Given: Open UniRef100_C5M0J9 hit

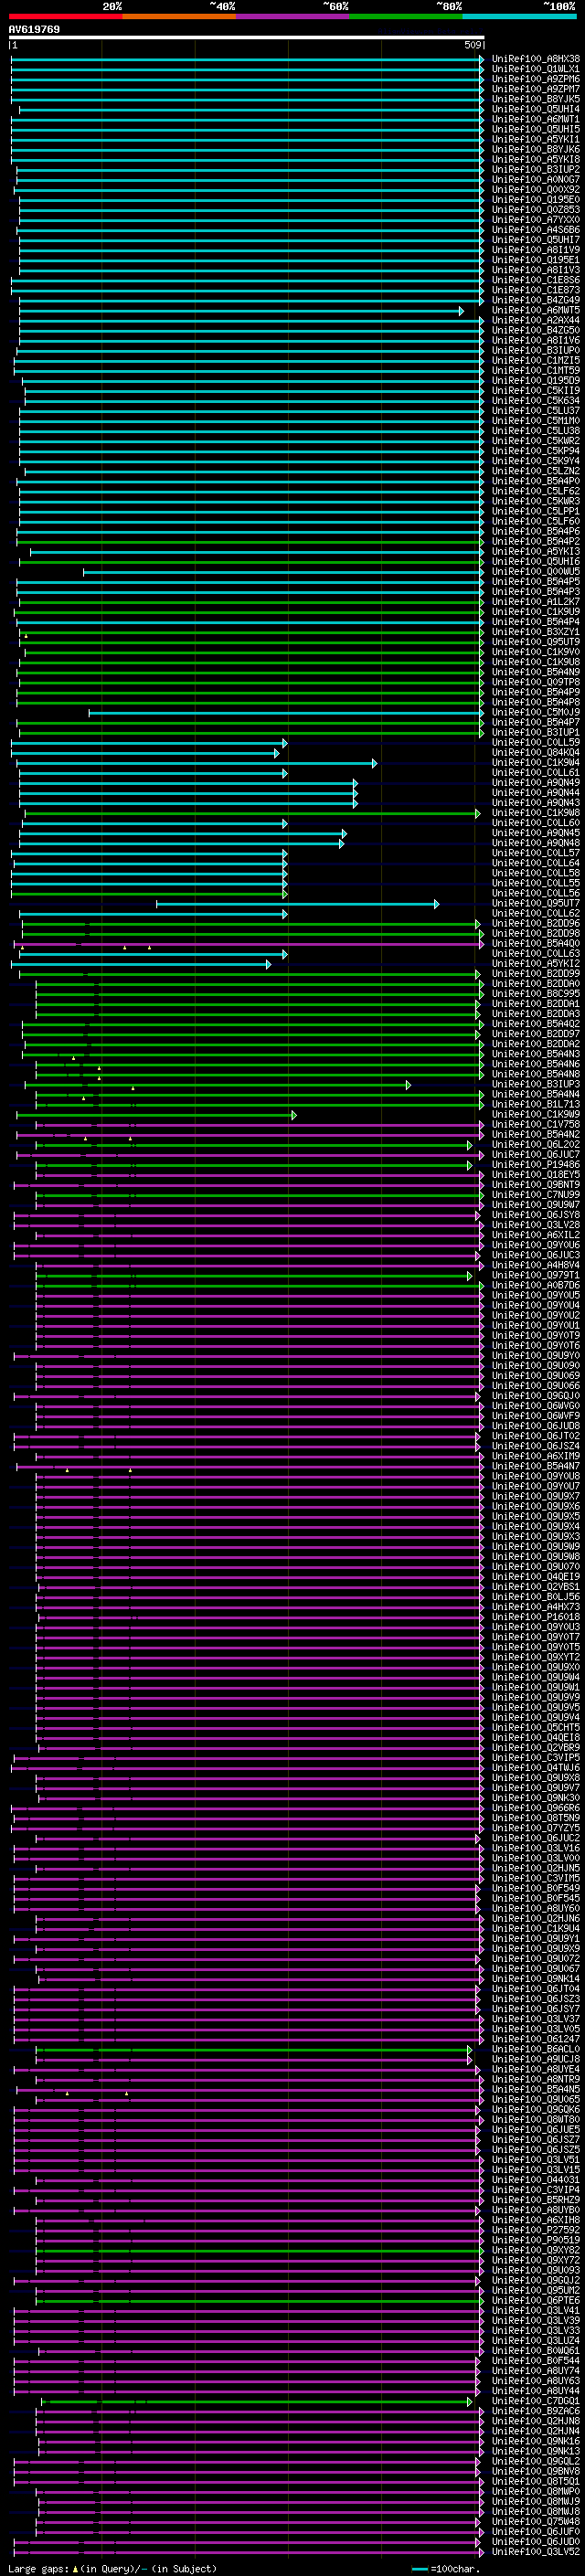Looking at the screenshot, I should pos(536,712).
